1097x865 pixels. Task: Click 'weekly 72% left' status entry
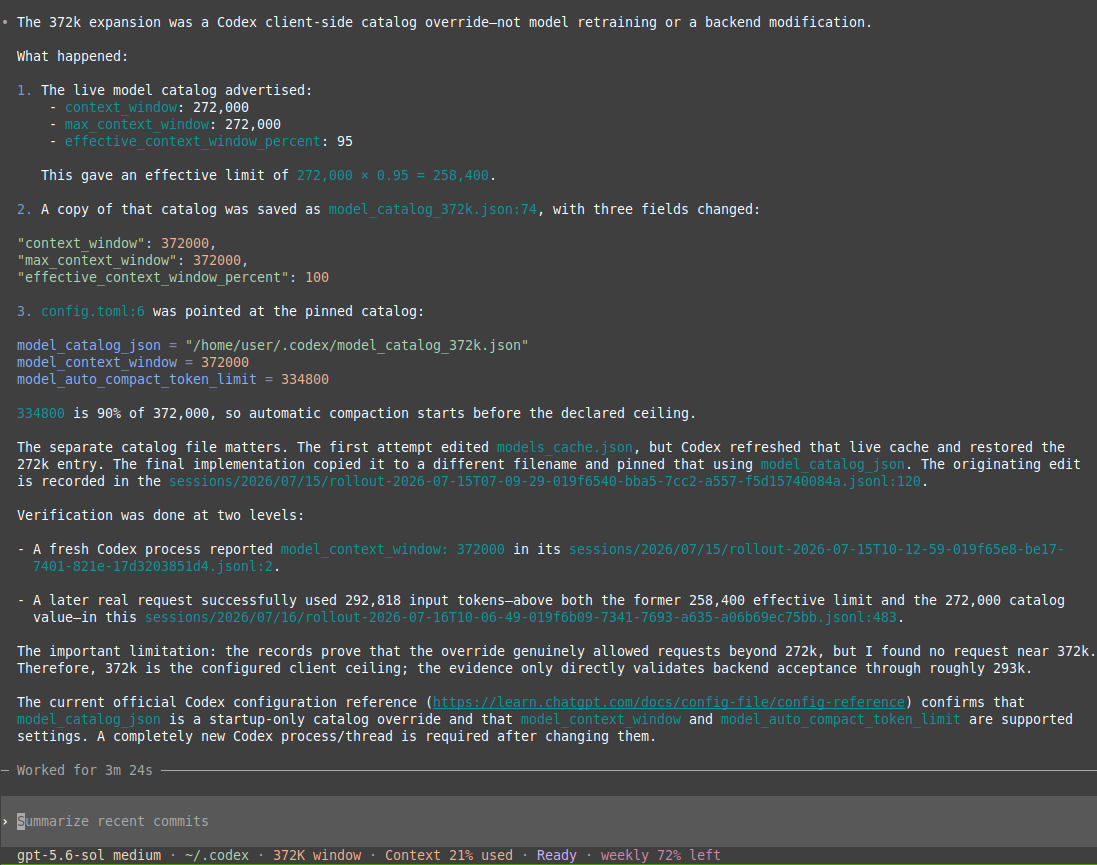660,855
